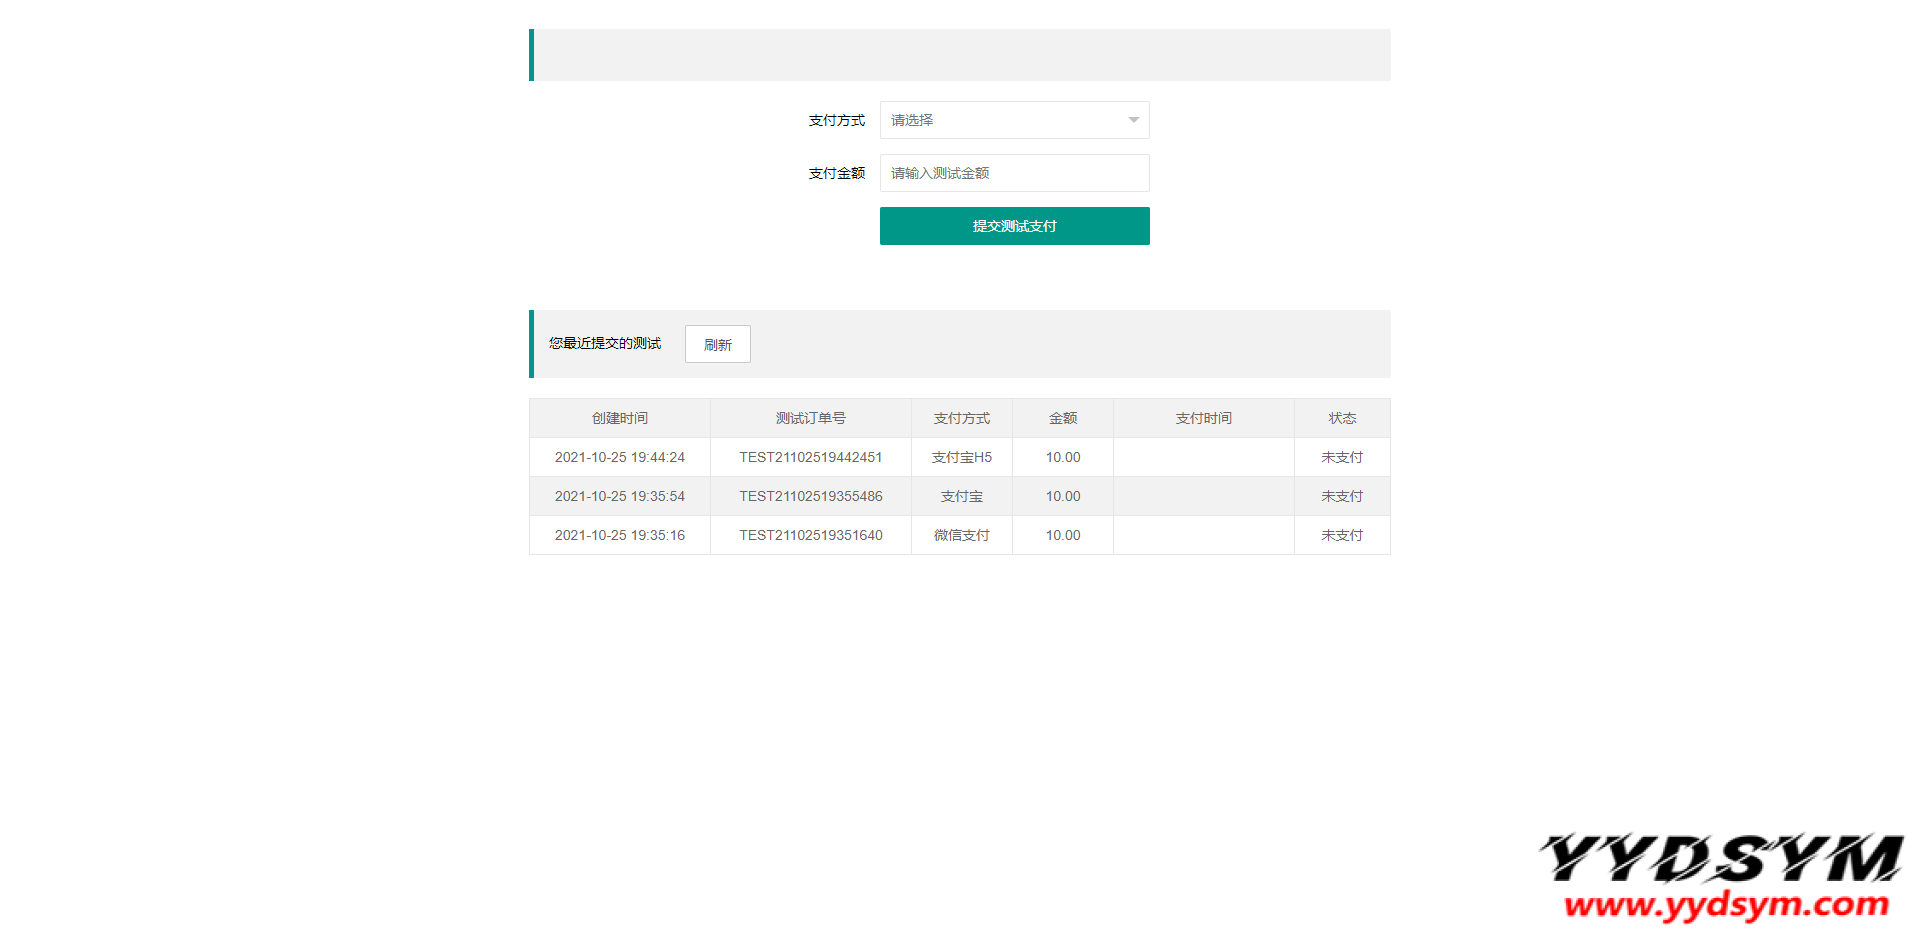The height and width of the screenshot is (935, 1920).
Task: Click the 支付方式 table column header
Action: (x=961, y=418)
